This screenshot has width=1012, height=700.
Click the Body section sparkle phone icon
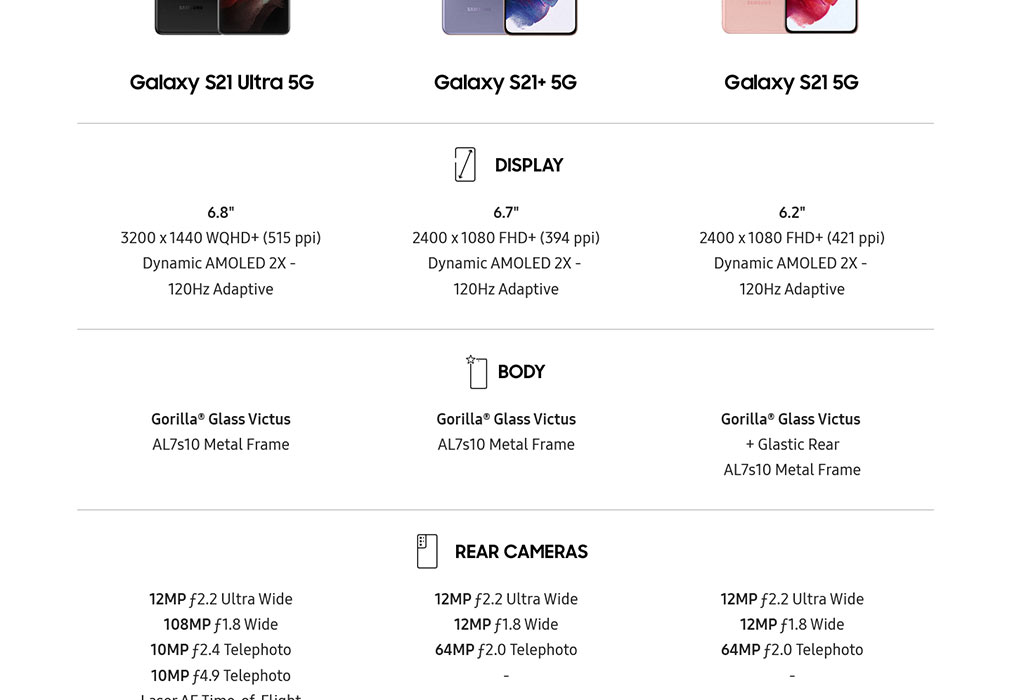(476, 372)
